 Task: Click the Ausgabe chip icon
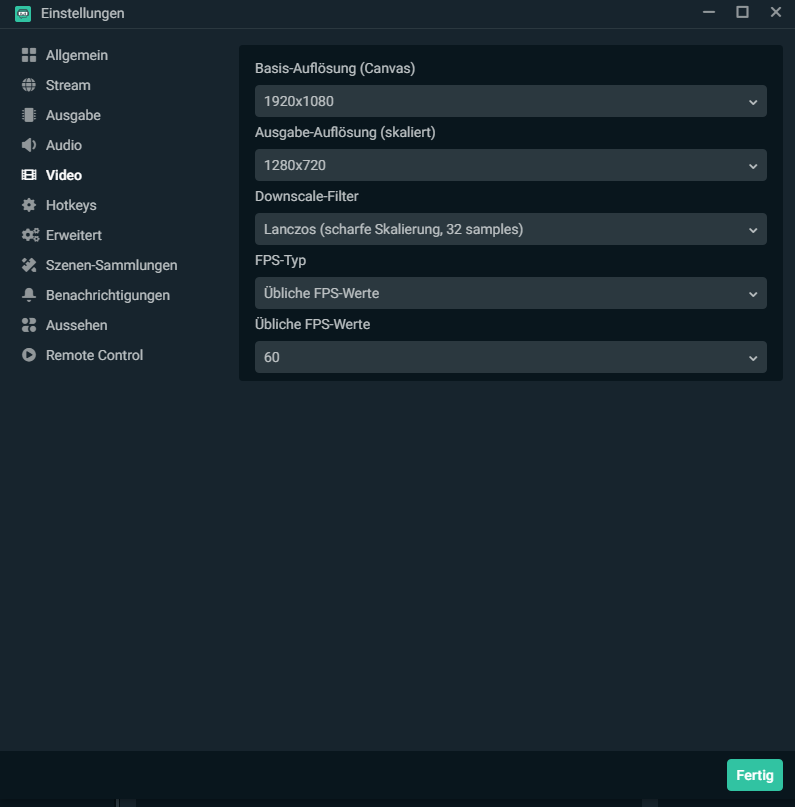point(29,115)
